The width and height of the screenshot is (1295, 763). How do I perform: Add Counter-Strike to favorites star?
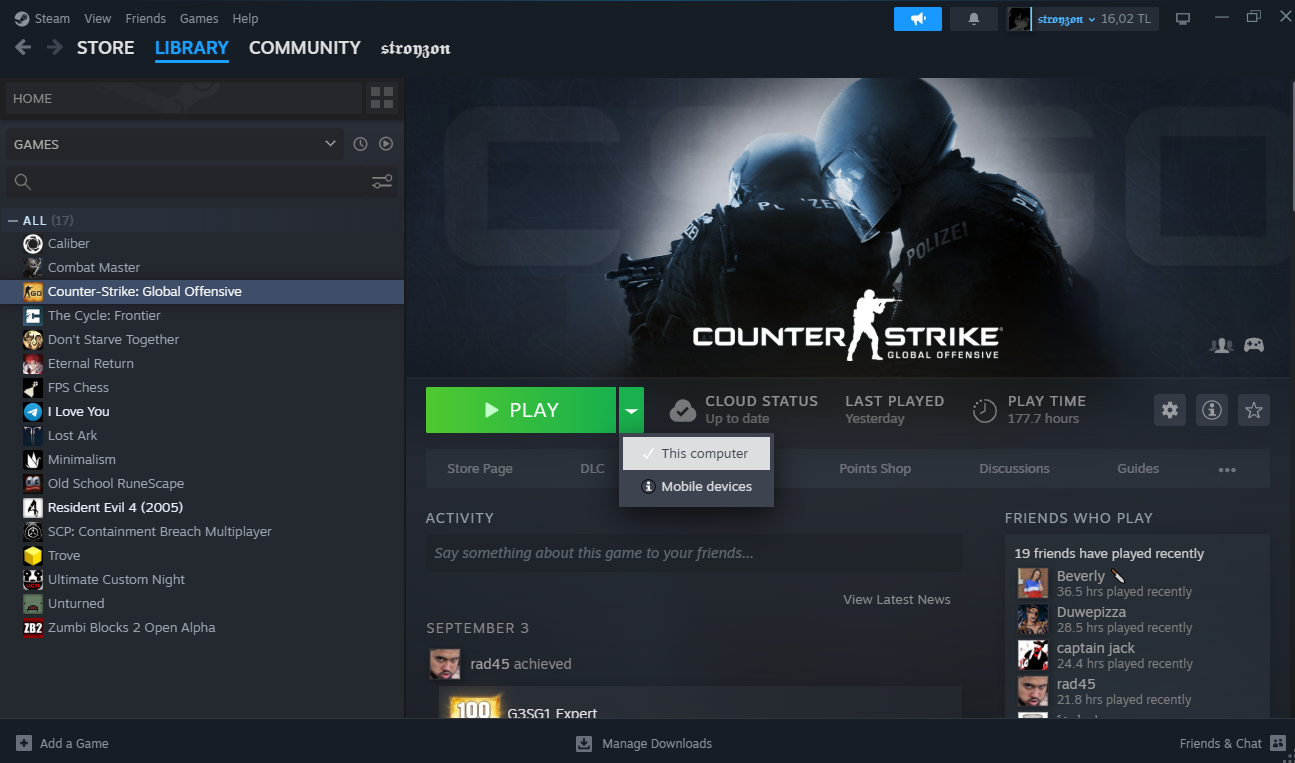click(x=1254, y=410)
